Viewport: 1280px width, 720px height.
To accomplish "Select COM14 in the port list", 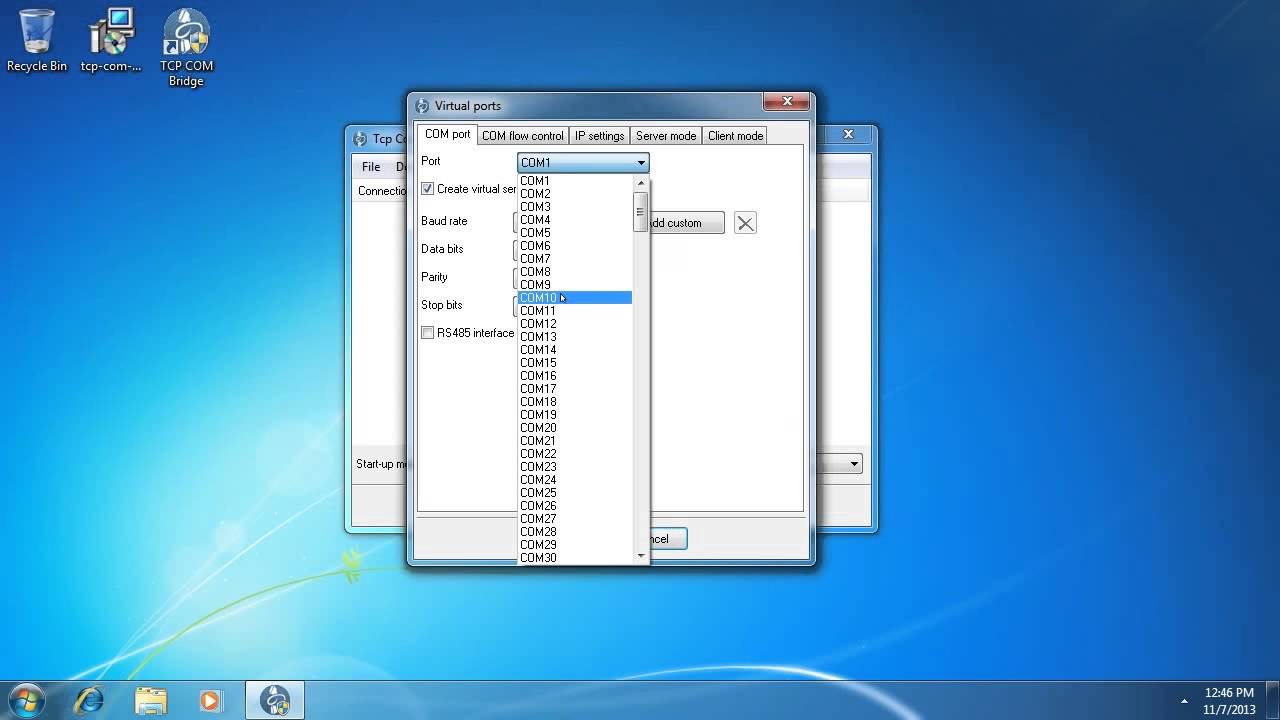I will [x=575, y=350].
